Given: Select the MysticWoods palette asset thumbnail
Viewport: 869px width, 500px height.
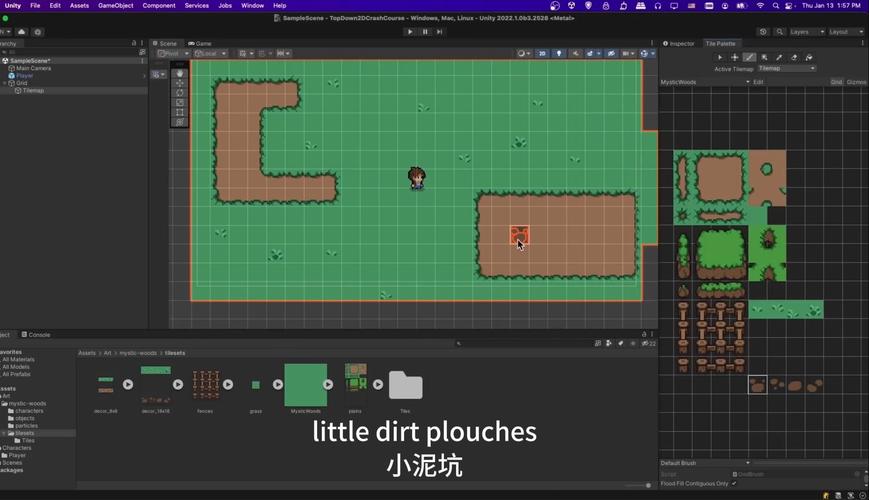Looking at the screenshot, I should [305, 385].
